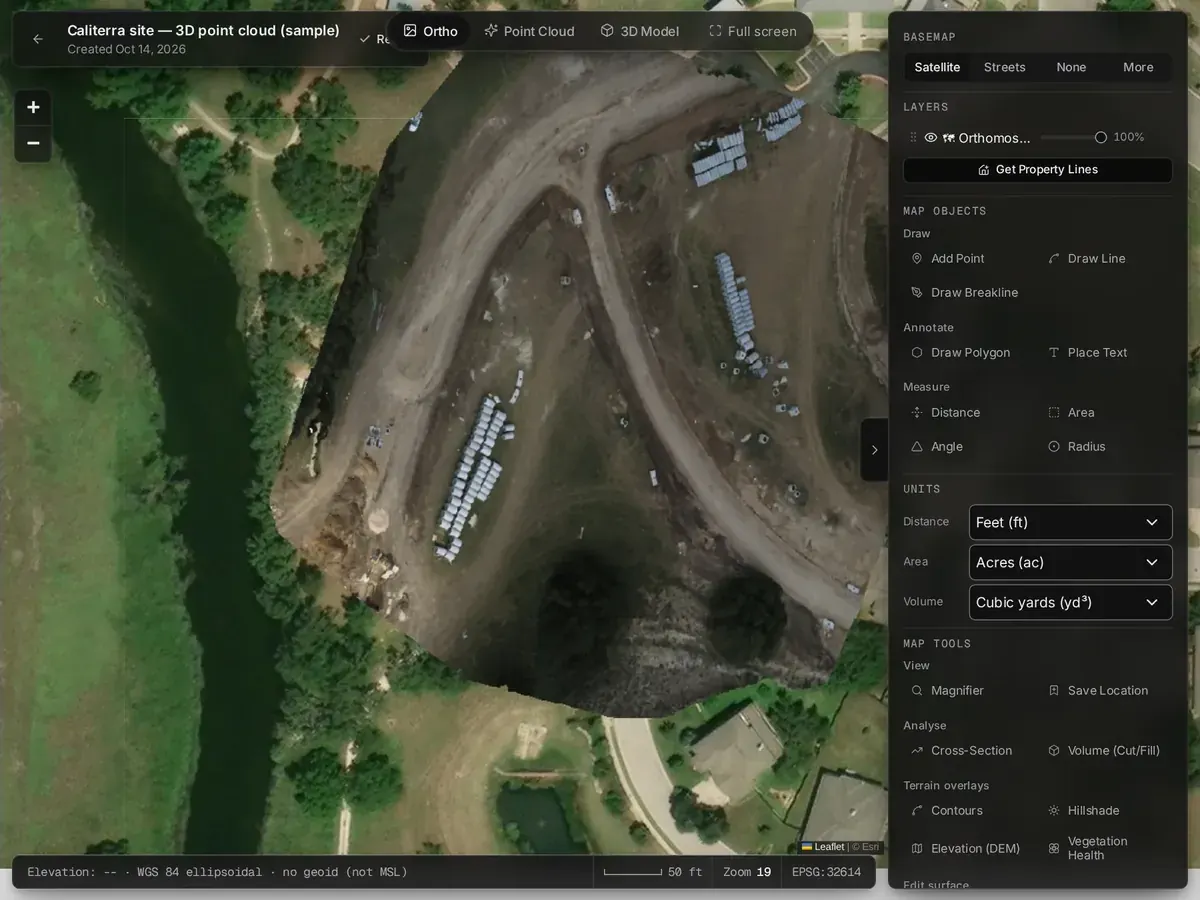Viewport: 1200px width, 900px height.
Task: Enter Full screen mode
Action: coord(753,31)
